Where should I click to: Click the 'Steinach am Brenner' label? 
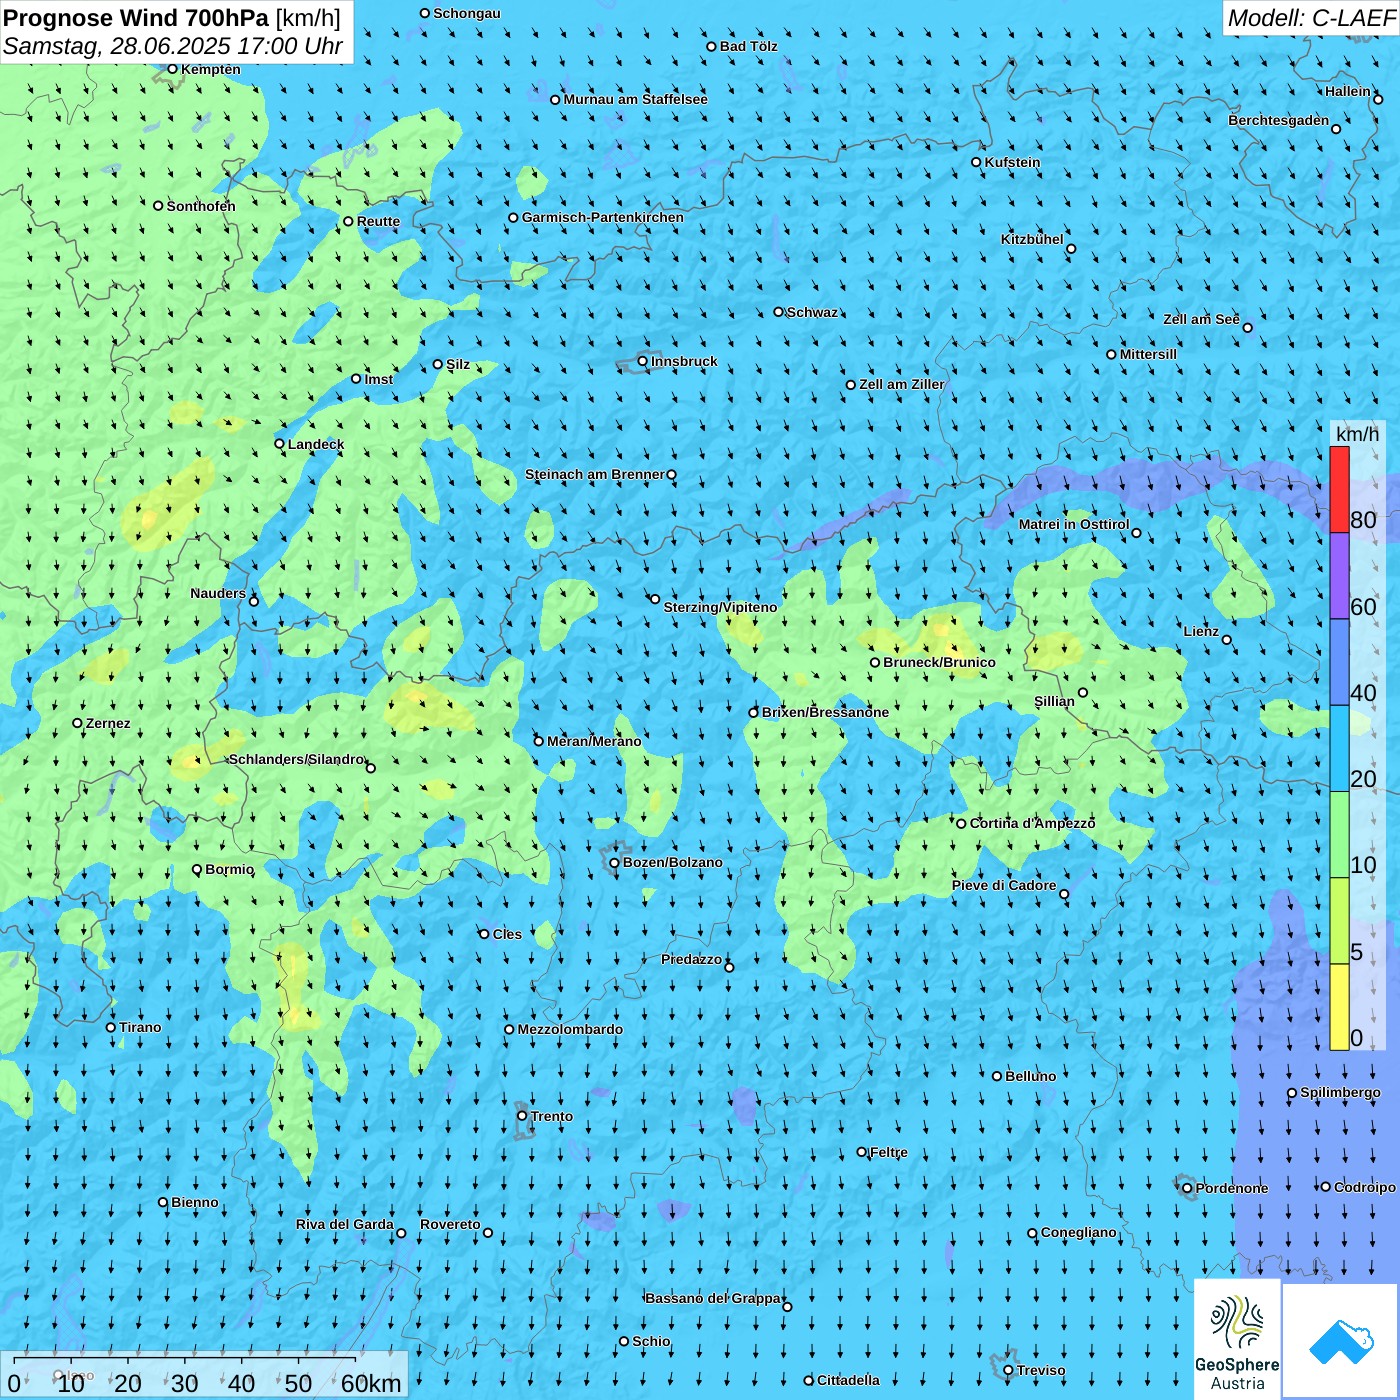[x=595, y=474]
